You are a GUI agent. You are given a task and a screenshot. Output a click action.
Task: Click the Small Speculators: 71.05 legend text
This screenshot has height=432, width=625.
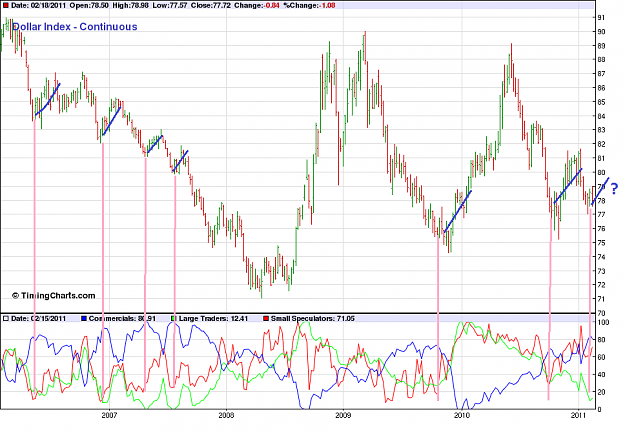(312, 318)
